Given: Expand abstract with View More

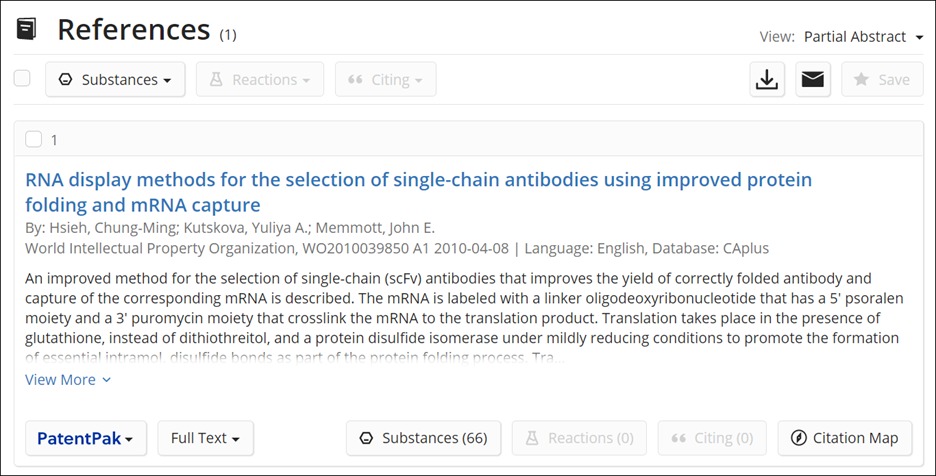Looking at the screenshot, I should pyautogui.click(x=68, y=380).
